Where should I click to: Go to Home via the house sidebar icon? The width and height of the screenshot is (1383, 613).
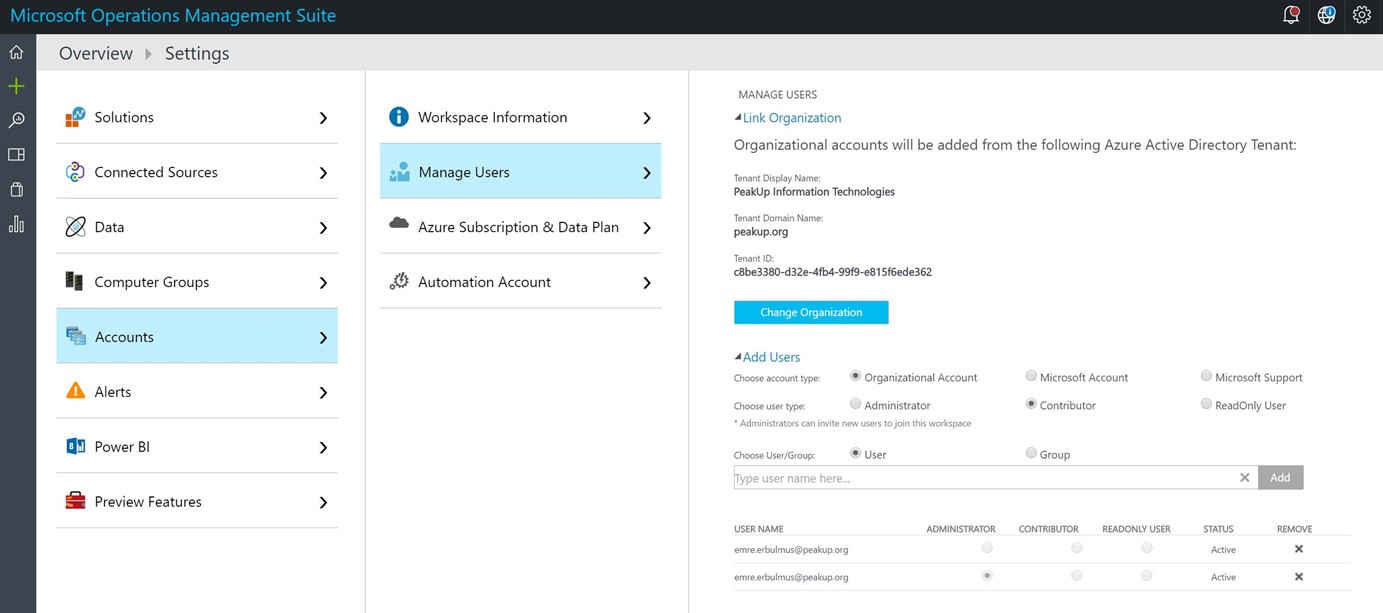pyautogui.click(x=16, y=52)
